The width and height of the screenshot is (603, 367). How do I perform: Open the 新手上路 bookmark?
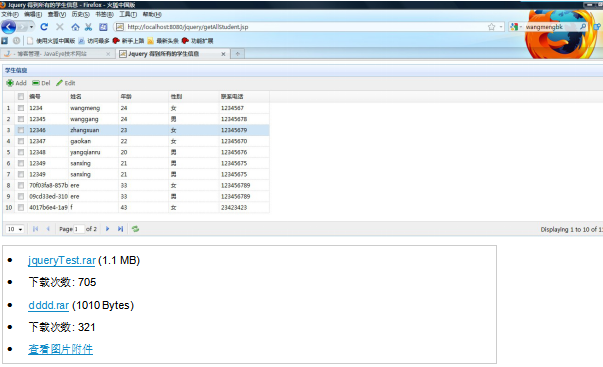click(x=128, y=41)
